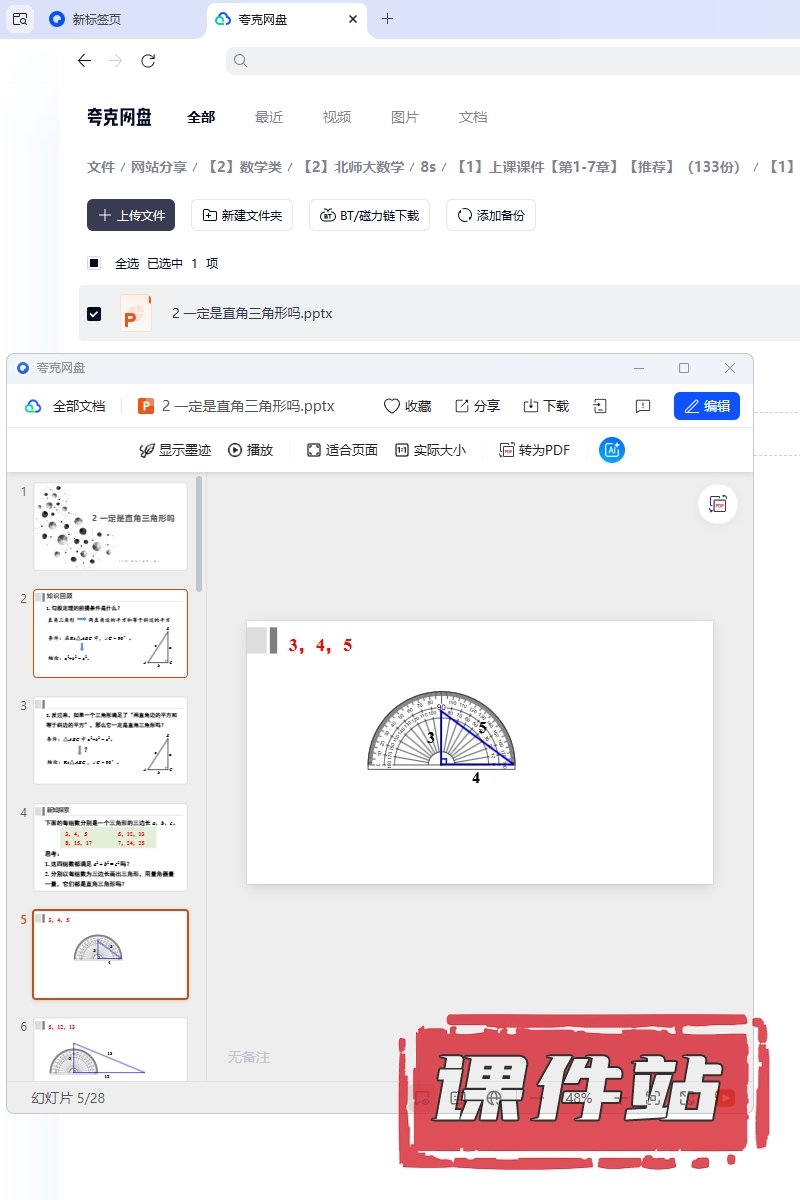Open the 文档 category tab

point(473,117)
